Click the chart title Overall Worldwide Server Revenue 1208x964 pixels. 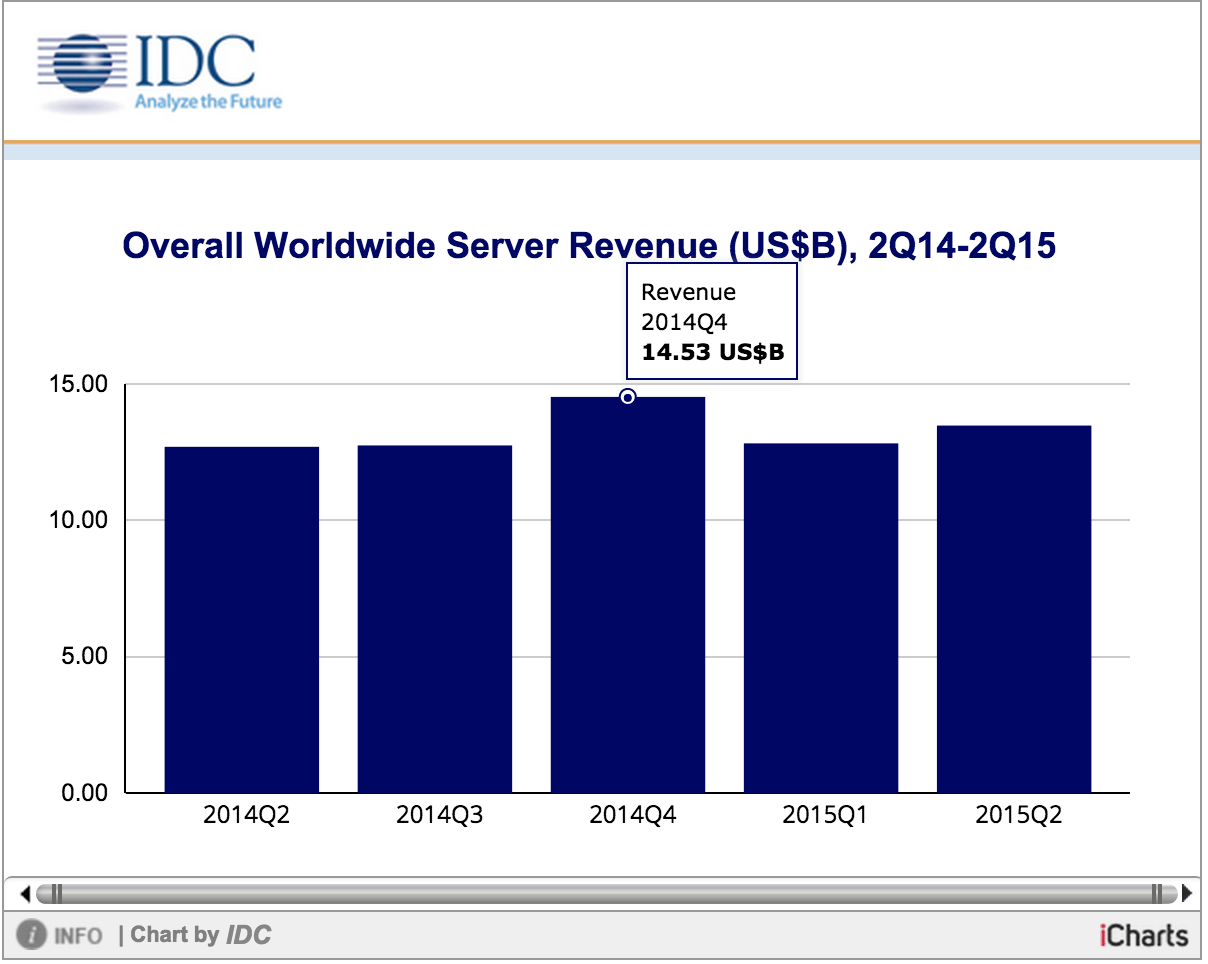(x=589, y=245)
